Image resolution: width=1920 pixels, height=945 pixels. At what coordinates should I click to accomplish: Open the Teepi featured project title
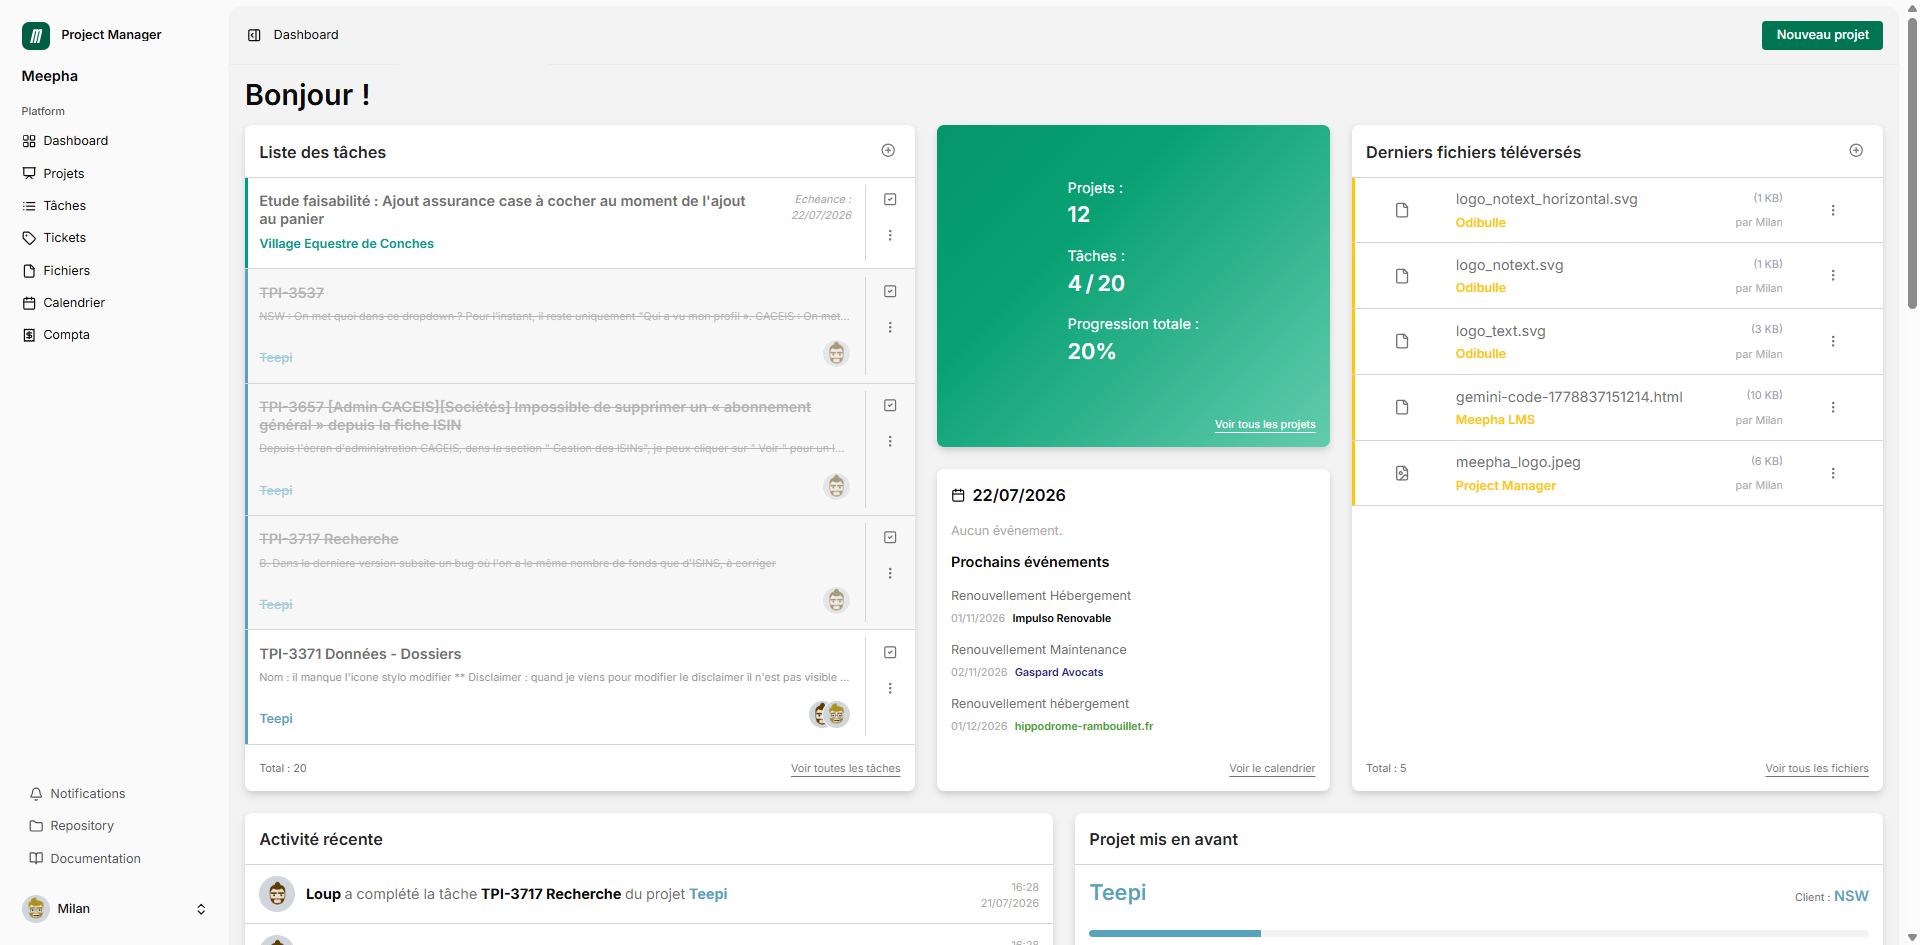click(x=1118, y=892)
